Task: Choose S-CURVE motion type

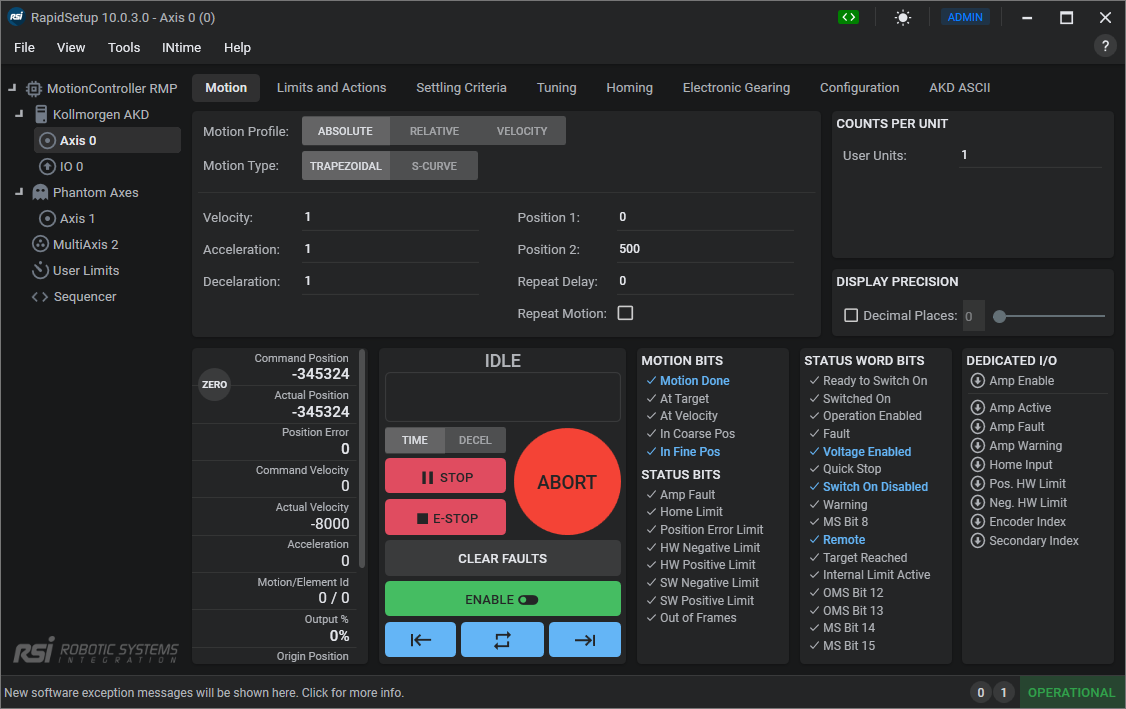Action: 434,166
